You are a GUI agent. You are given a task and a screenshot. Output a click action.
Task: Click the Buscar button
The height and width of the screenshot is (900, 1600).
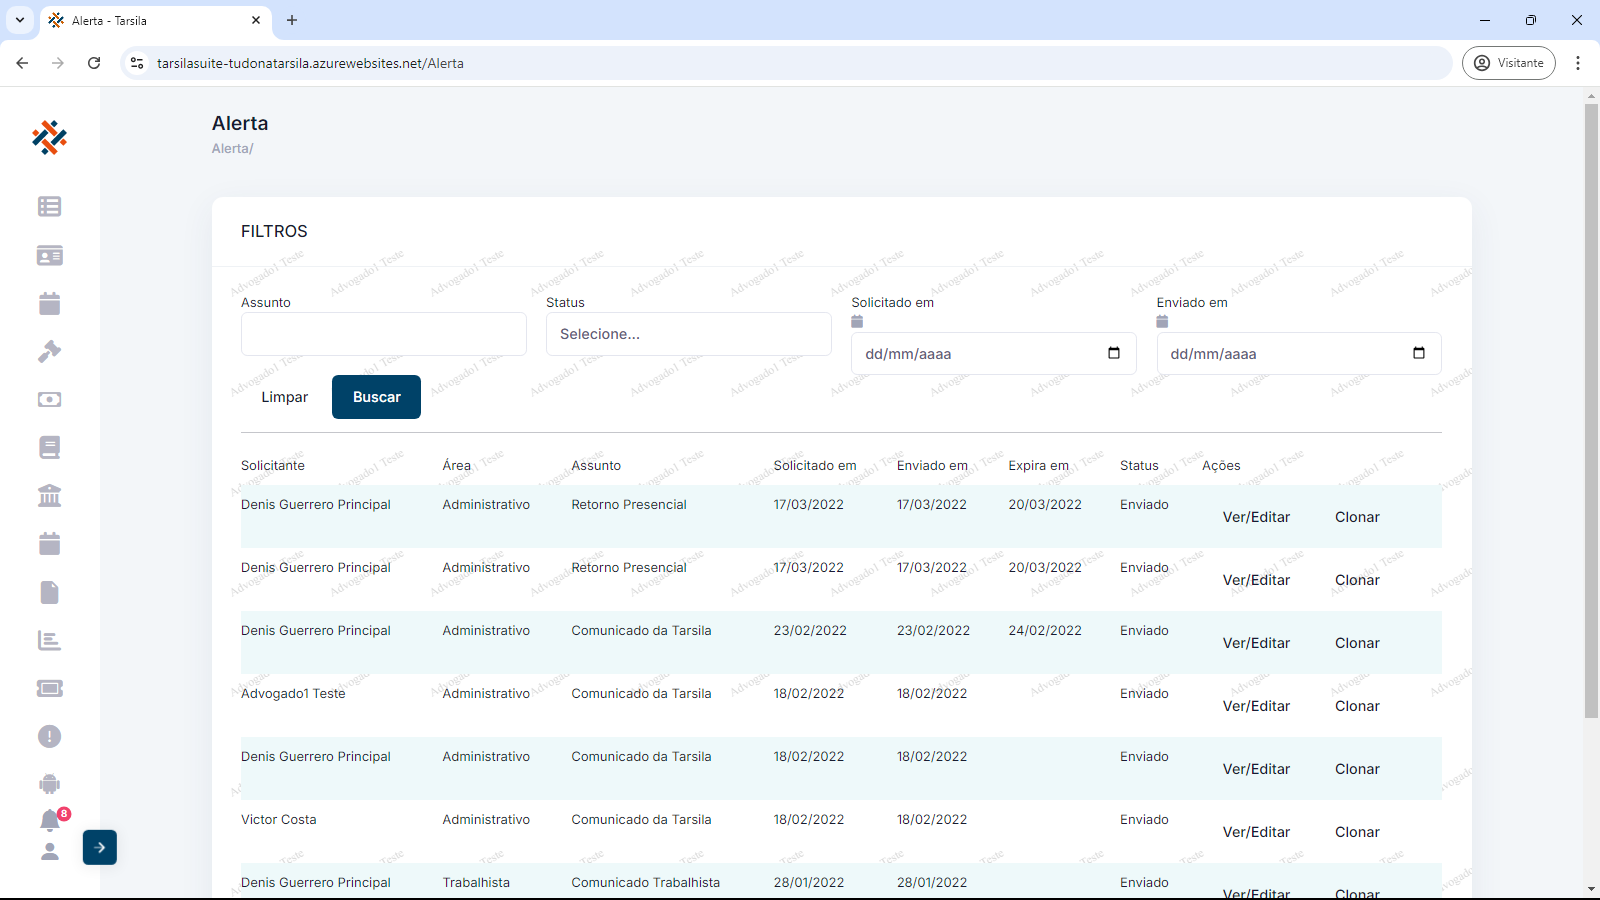(376, 397)
